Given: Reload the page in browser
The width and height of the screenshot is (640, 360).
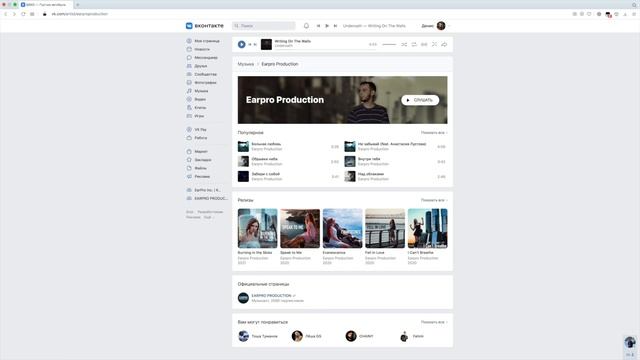Looking at the screenshot, I should pyautogui.click(x=23, y=14).
